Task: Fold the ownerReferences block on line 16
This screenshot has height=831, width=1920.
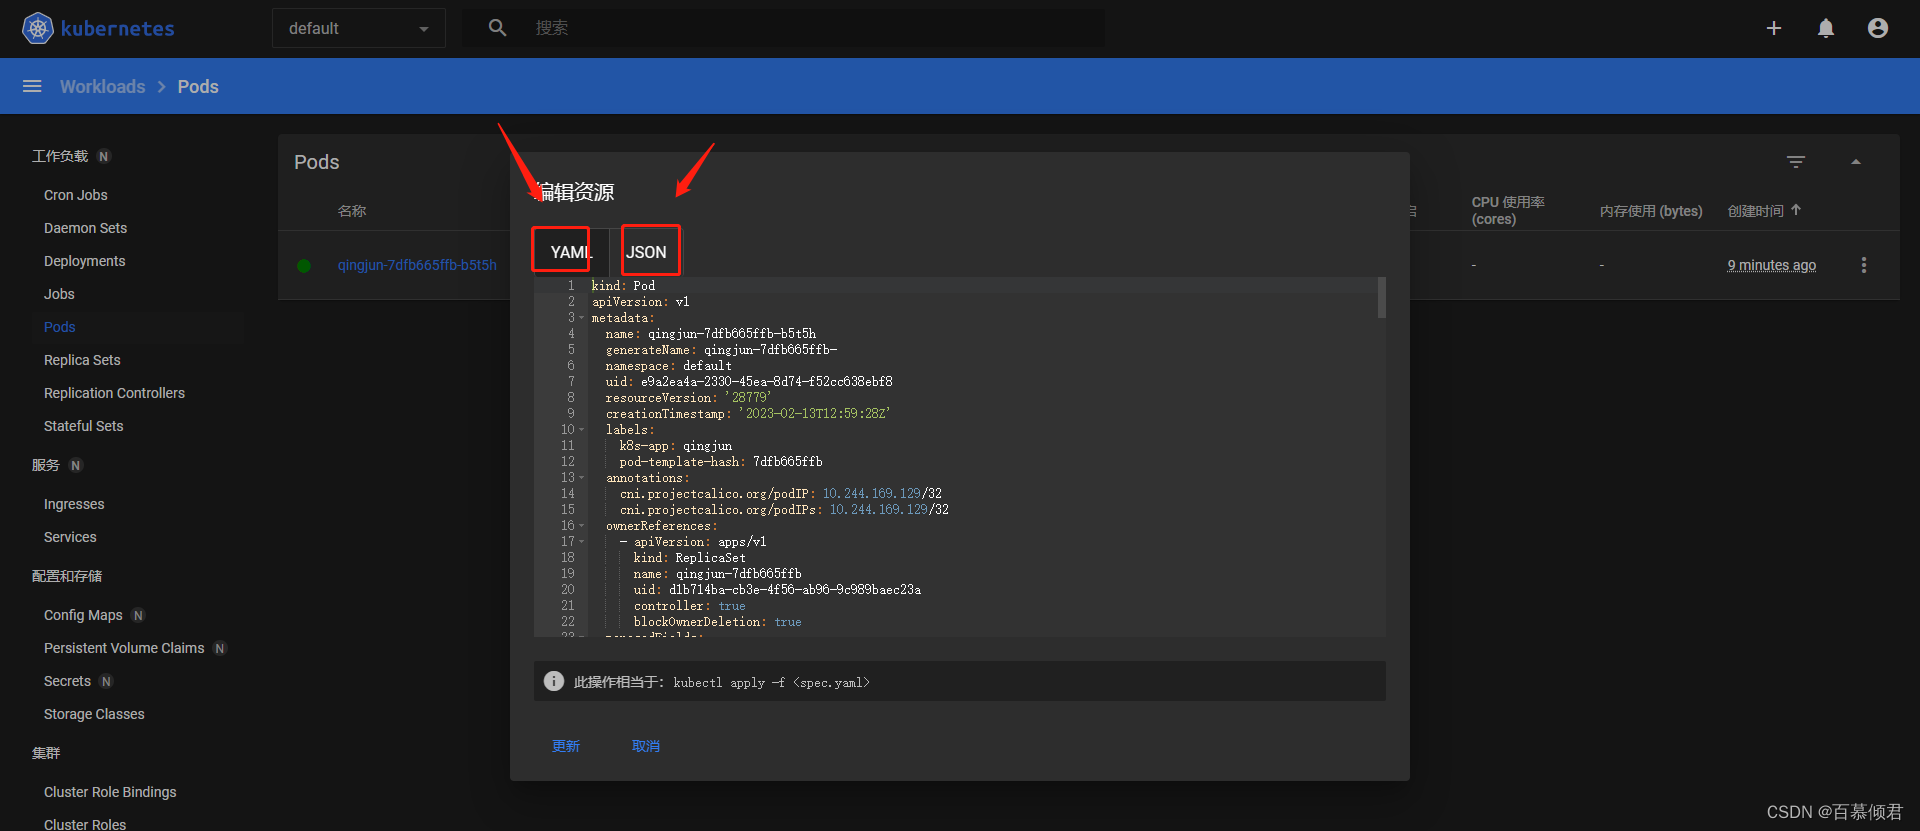Action: click(581, 526)
